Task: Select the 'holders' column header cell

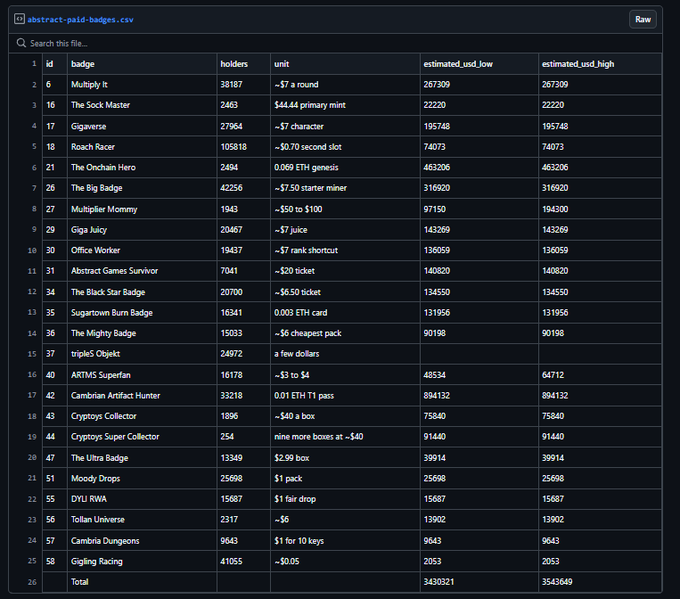Action: [244, 64]
